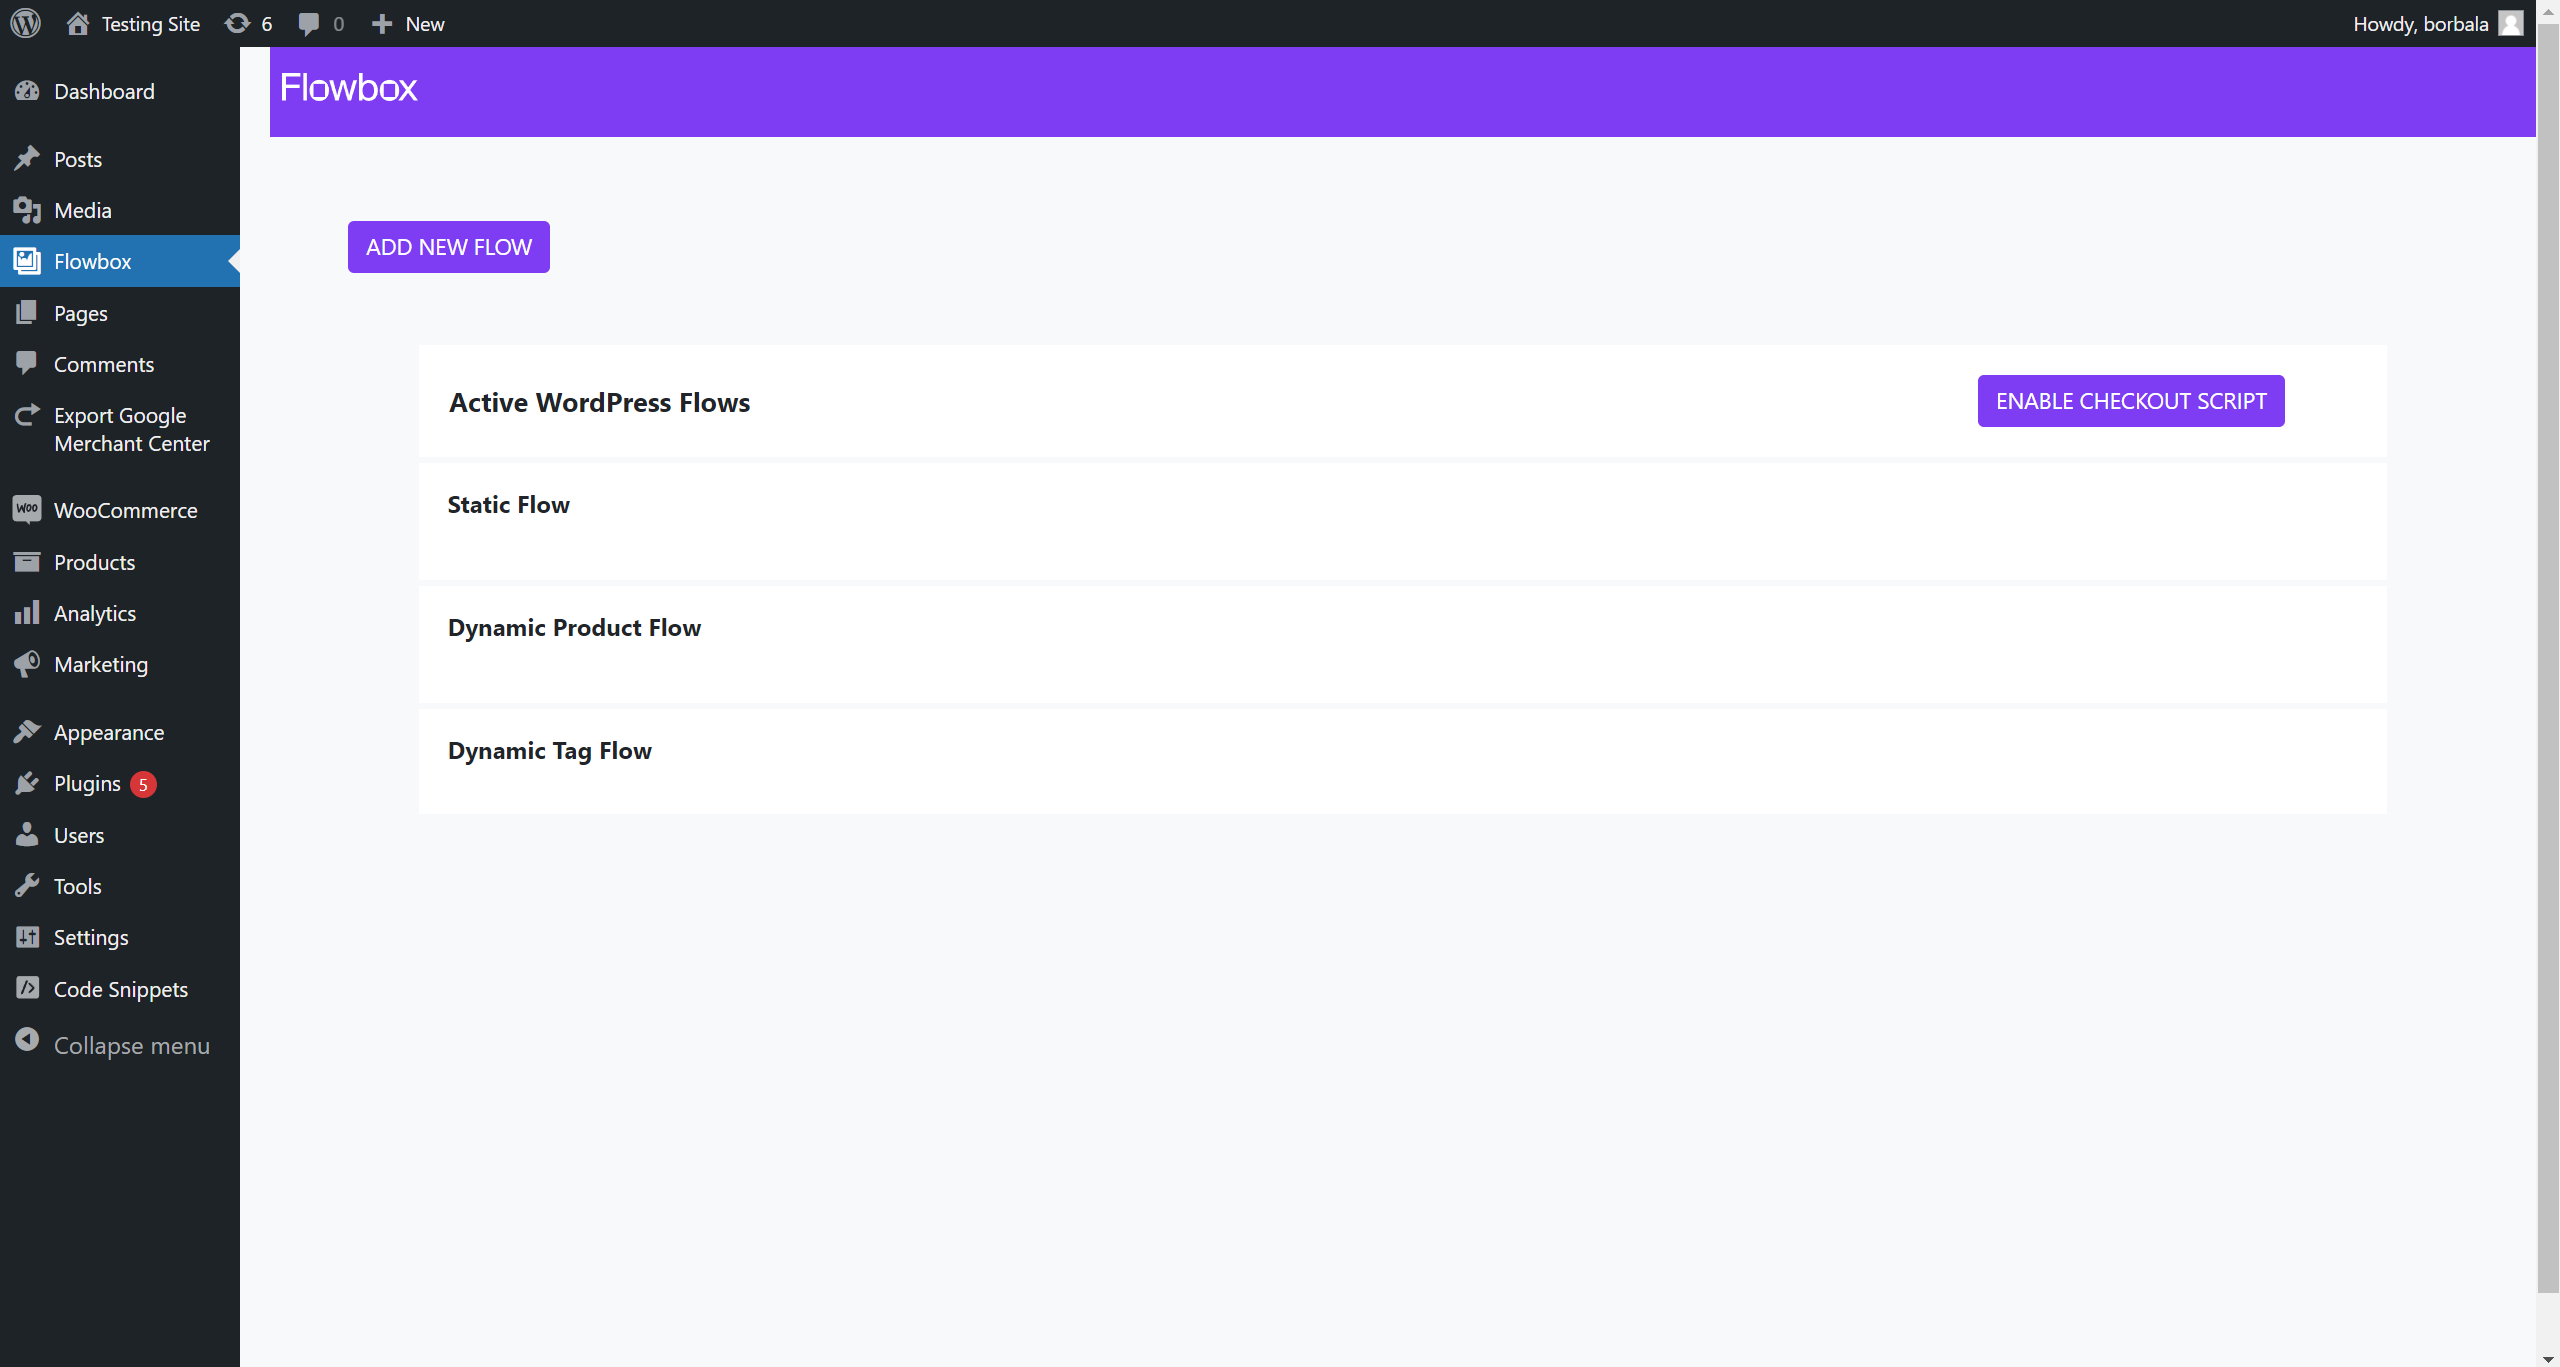Click the Analytics bar chart icon
Image resolution: width=2560 pixels, height=1367 pixels.
[27, 613]
